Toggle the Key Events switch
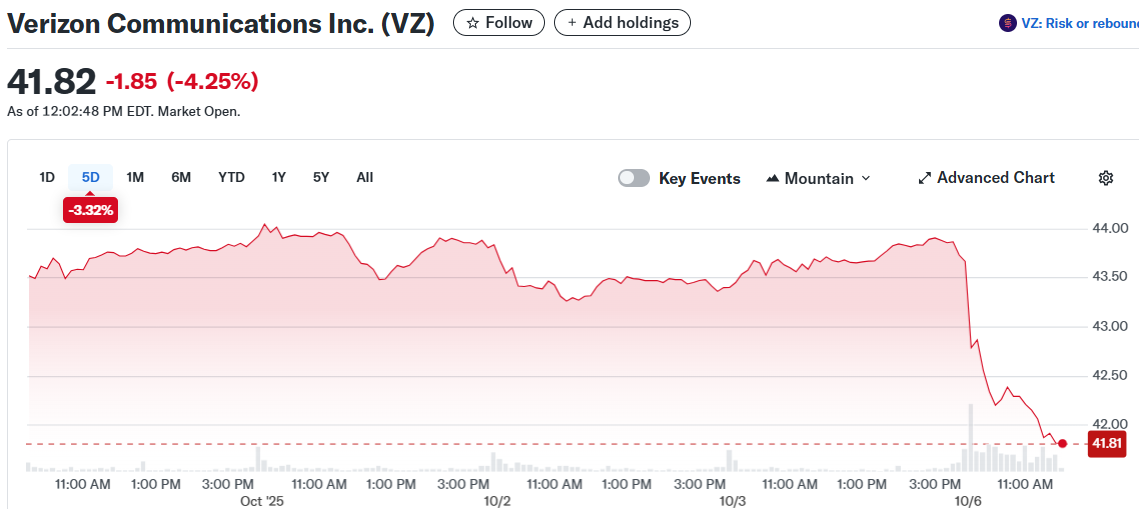 [634, 178]
